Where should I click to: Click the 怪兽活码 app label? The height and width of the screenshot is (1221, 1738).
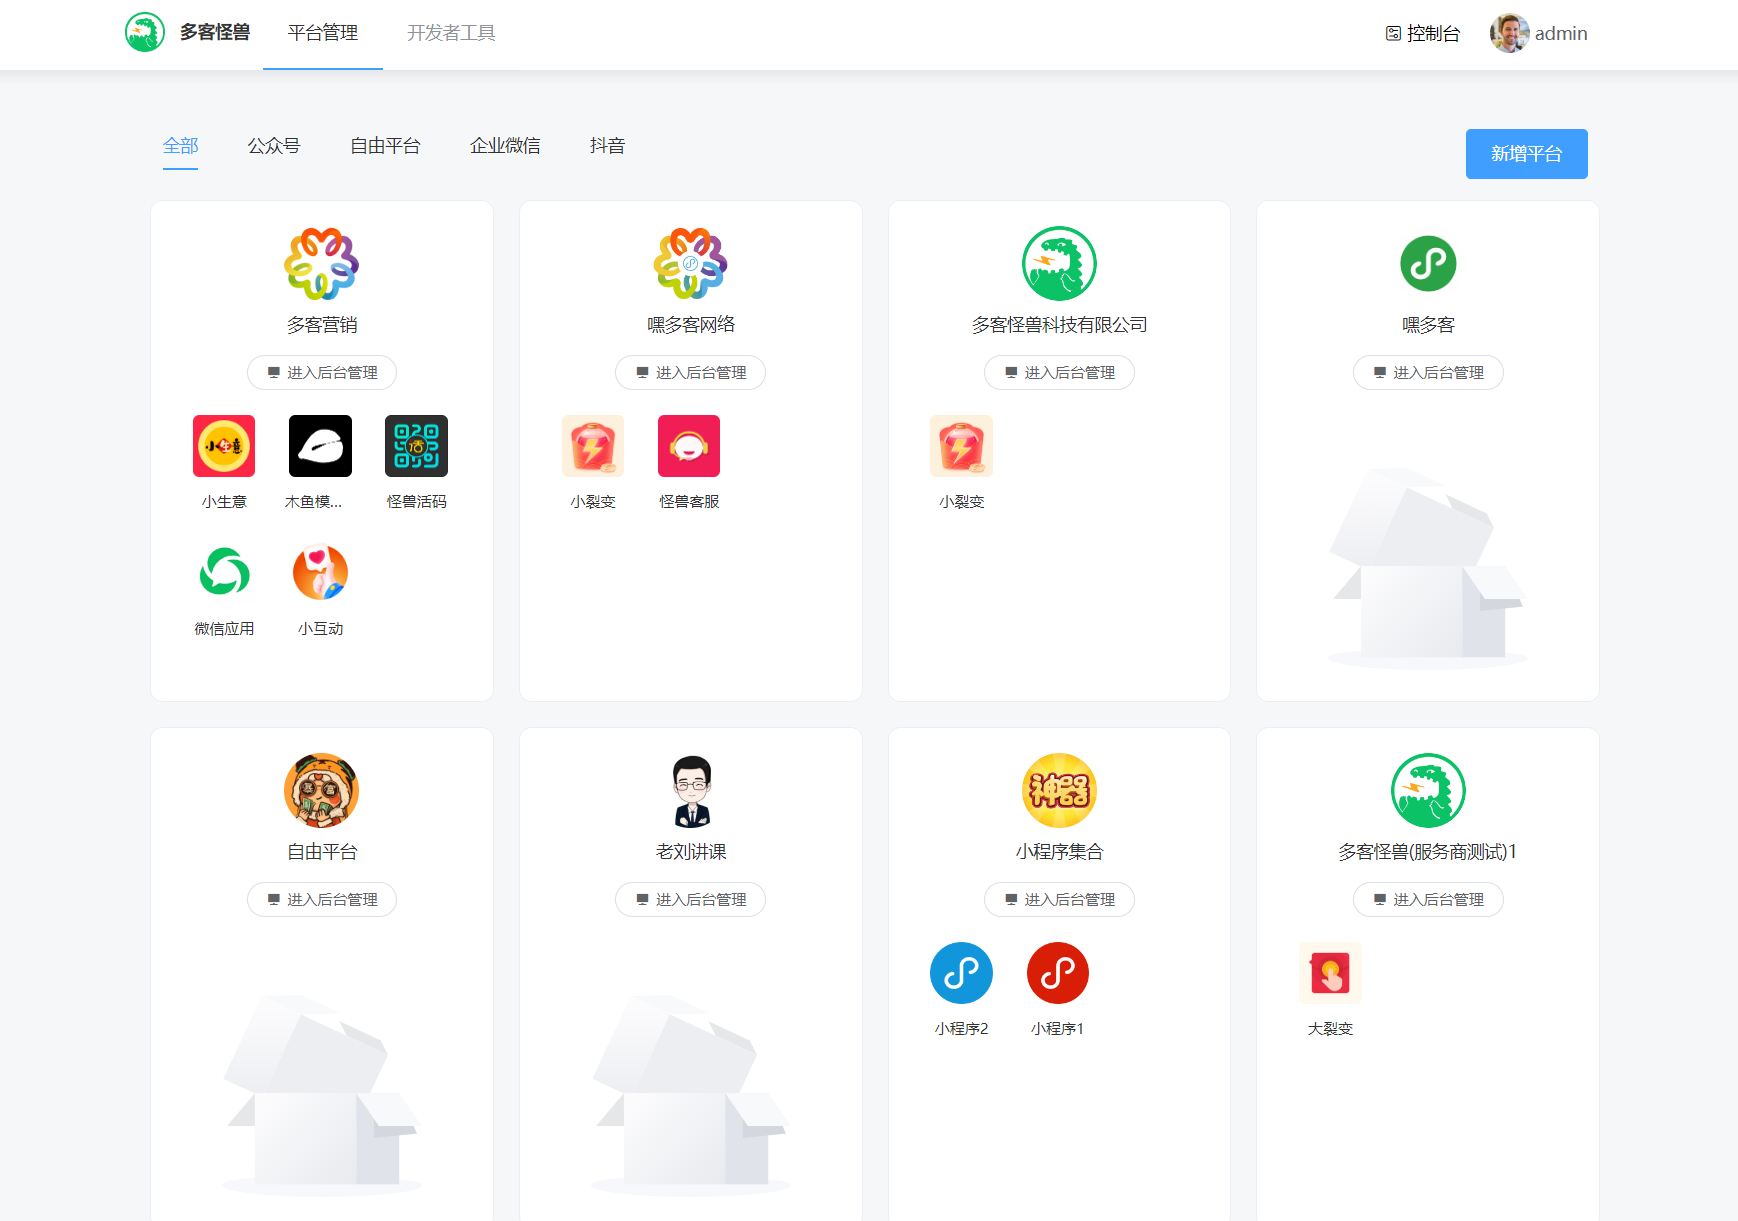tap(417, 502)
